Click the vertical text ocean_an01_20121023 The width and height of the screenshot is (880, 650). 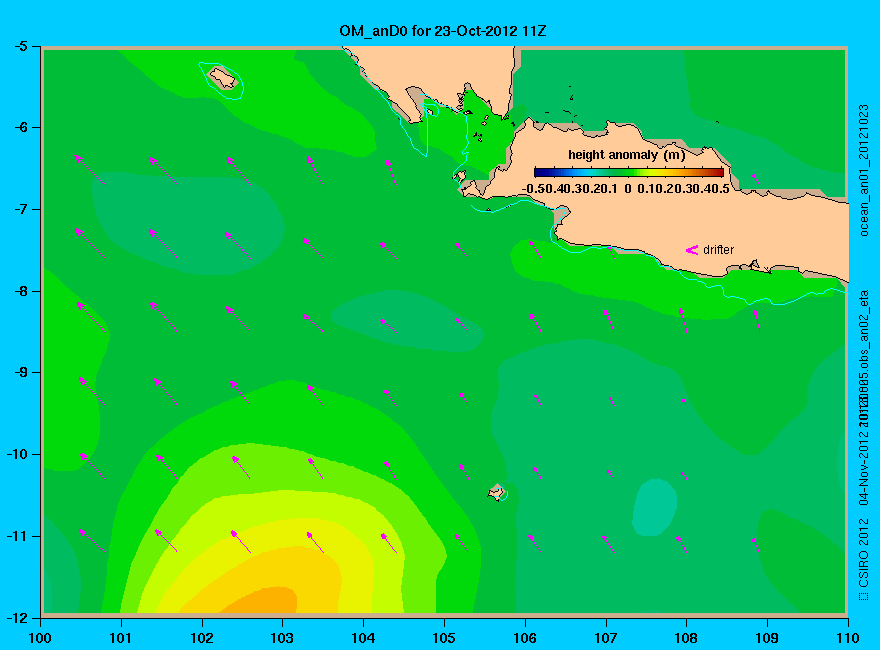pos(864,170)
